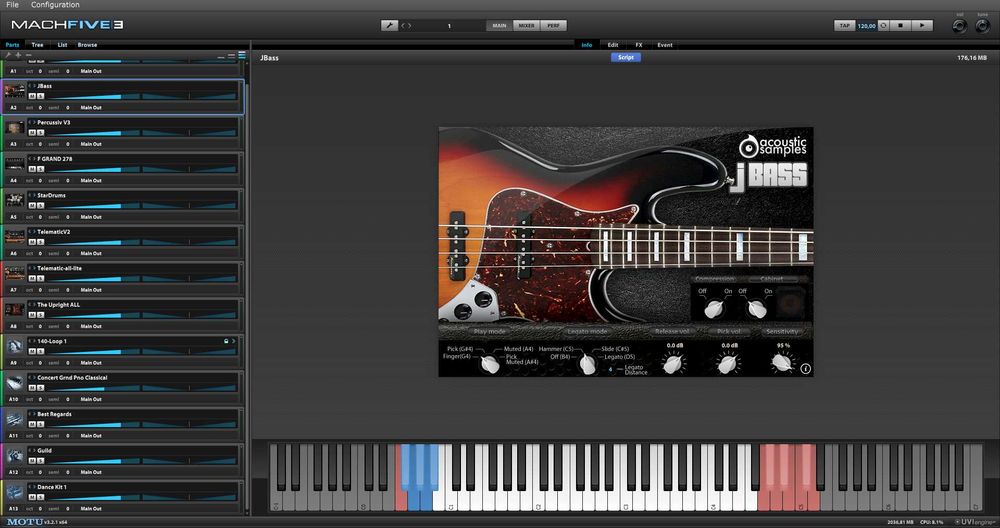
Task: Toggle the Cabinet Off/On knob
Action: pos(756,309)
